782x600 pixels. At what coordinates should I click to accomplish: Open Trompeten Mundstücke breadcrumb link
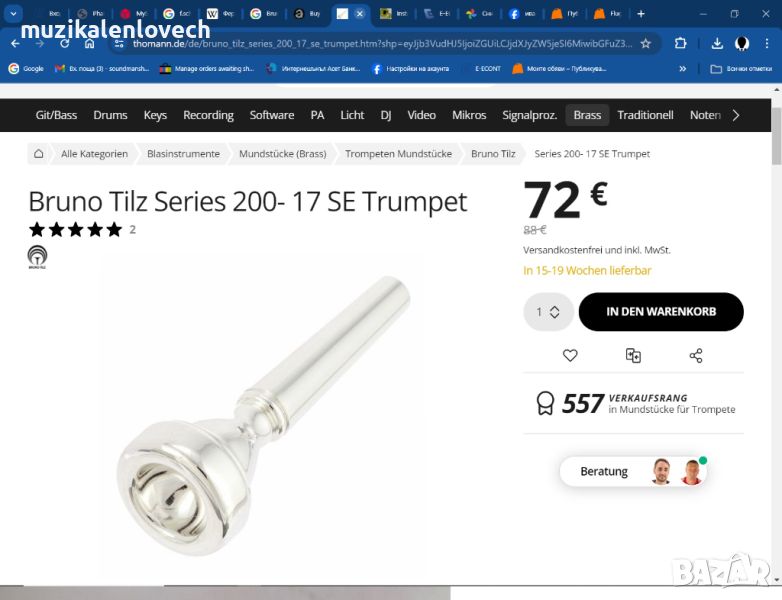pyautogui.click(x=398, y=154)
